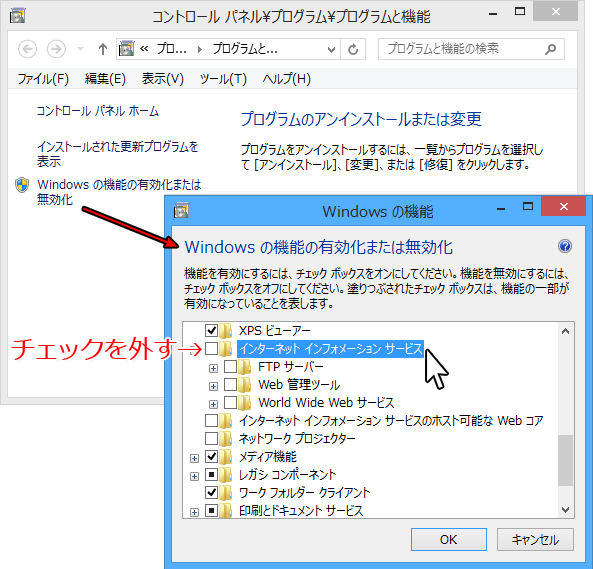Open the ファイル(F) menu
This screenshot has width=593, height=569.
tap(43, 79)
